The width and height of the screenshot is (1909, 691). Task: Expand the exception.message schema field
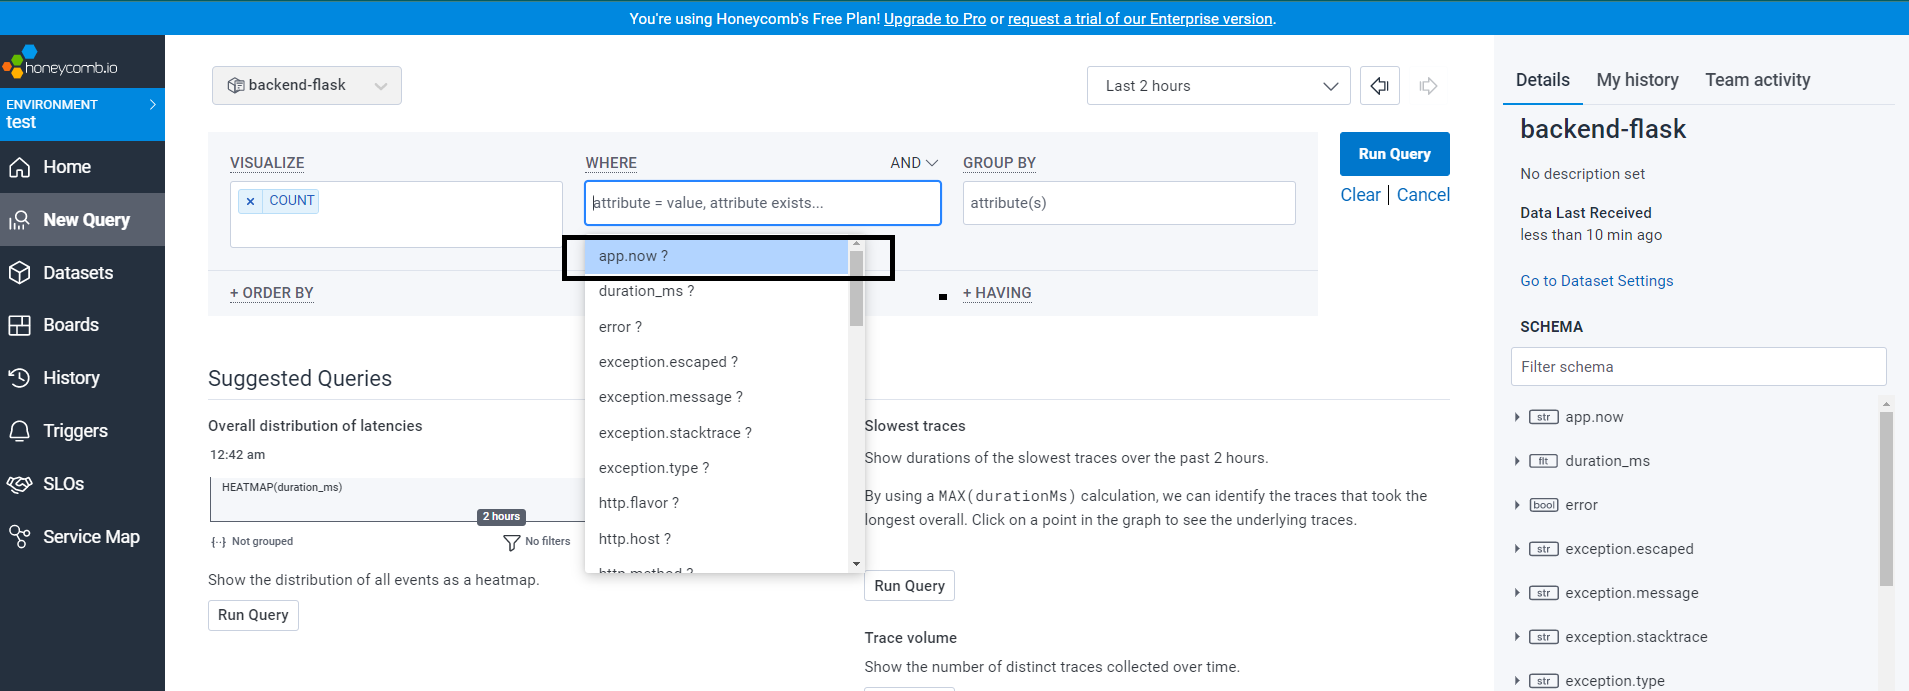coord(1517,593)
